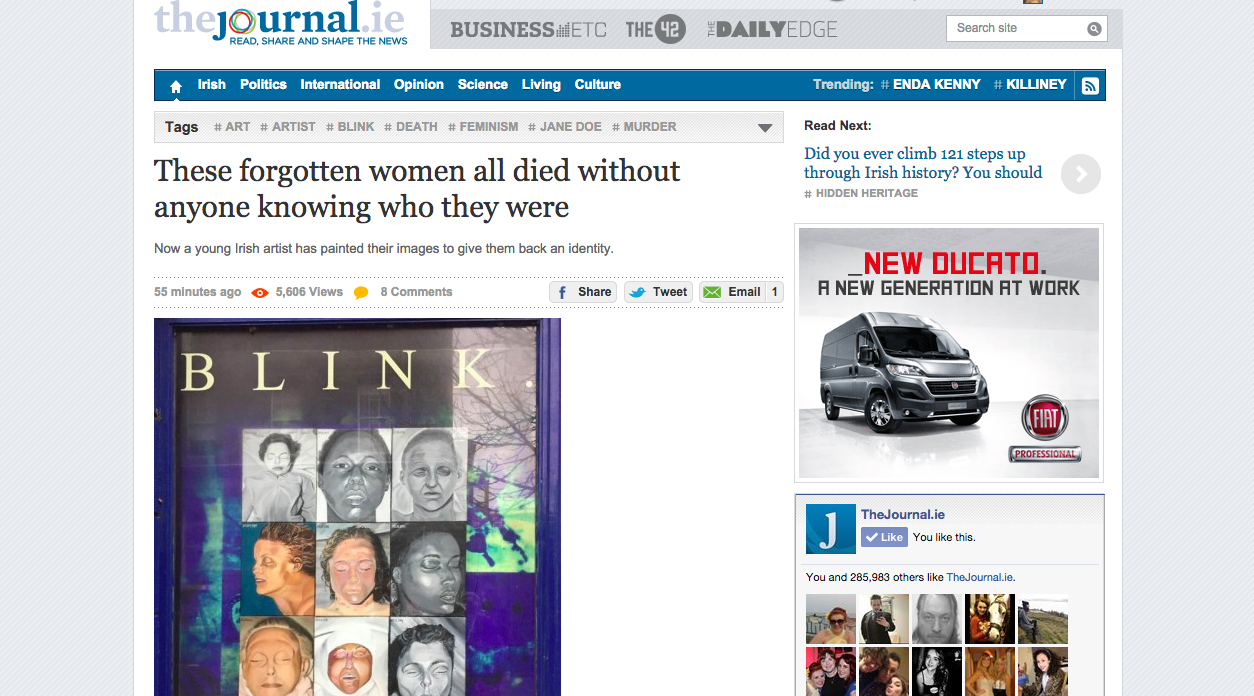
Task: Click the BLINK artwork article image
Action: [x=357, y=507]
